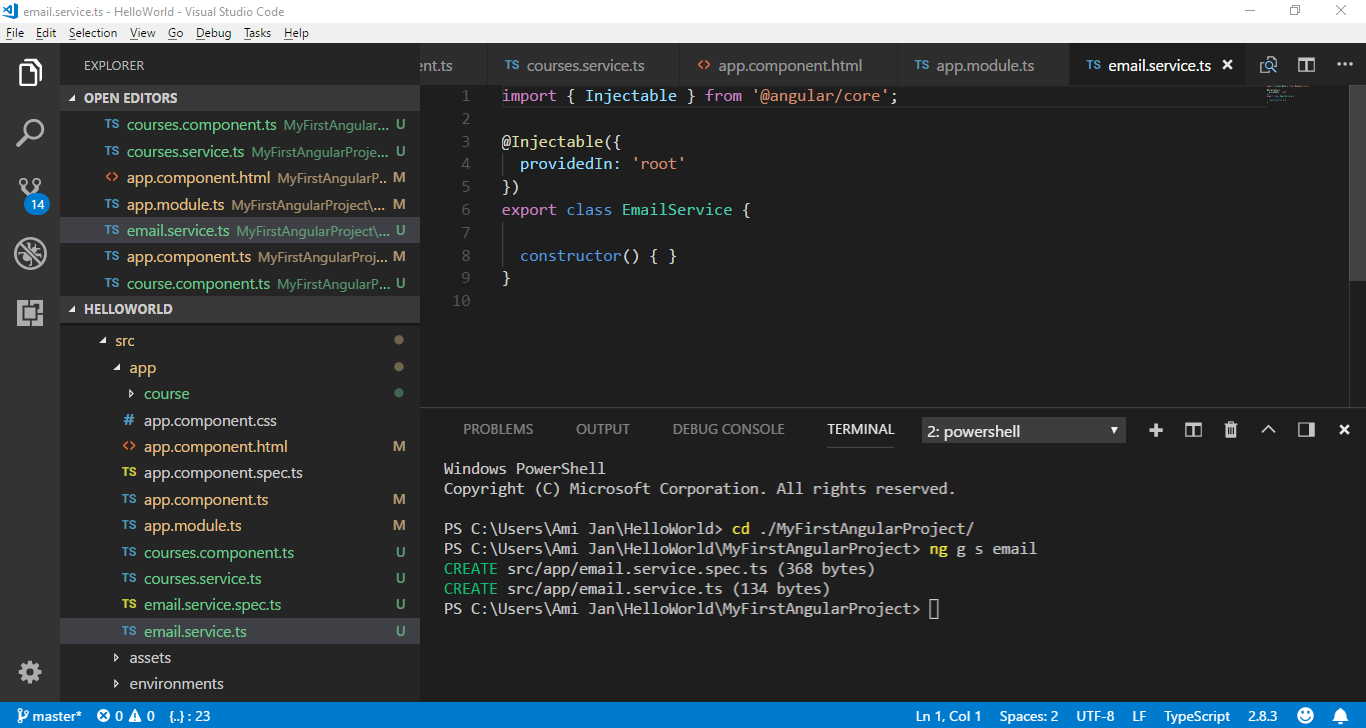Open courses.component.ts in Open Editors list
This screenshot has width=1366, height=728.
pos(240,125)
